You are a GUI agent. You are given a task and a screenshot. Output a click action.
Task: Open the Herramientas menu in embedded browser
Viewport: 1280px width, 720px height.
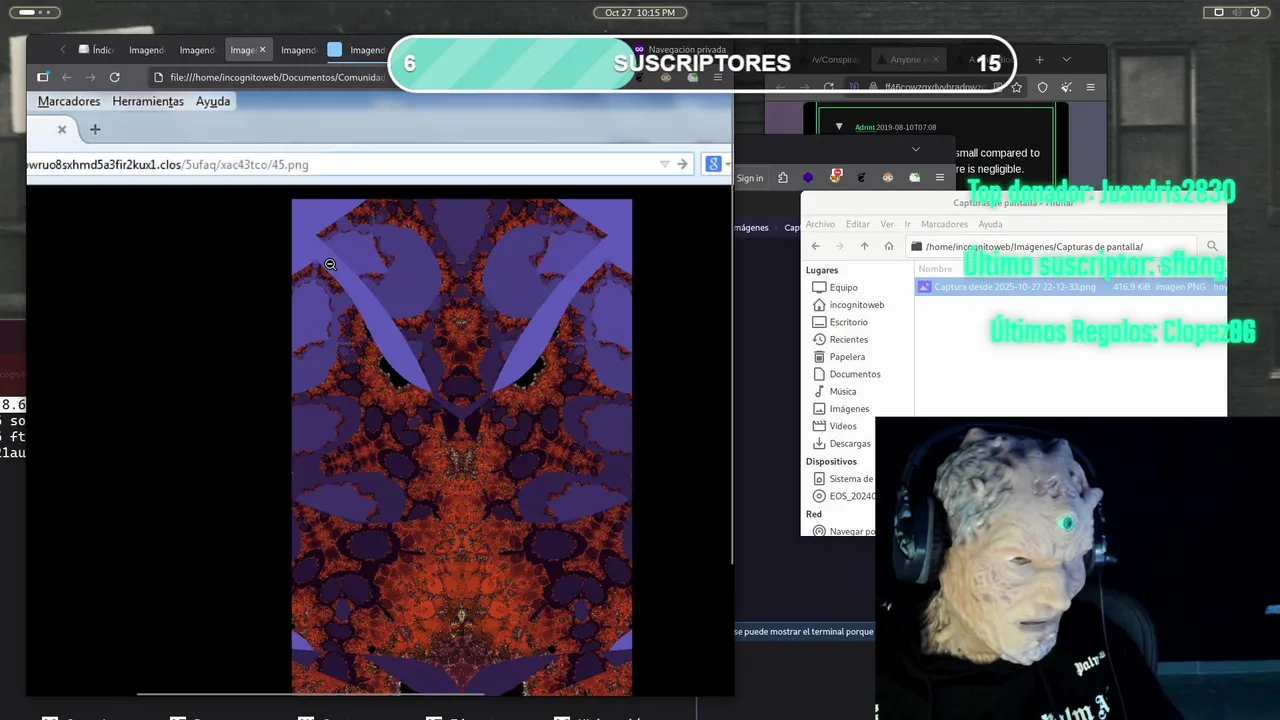coord(148,101)
